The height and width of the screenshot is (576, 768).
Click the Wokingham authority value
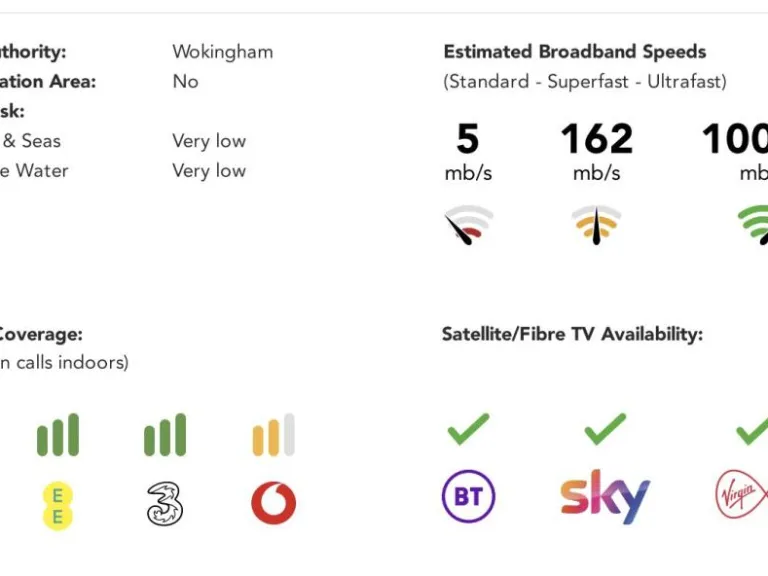point(222,52)
